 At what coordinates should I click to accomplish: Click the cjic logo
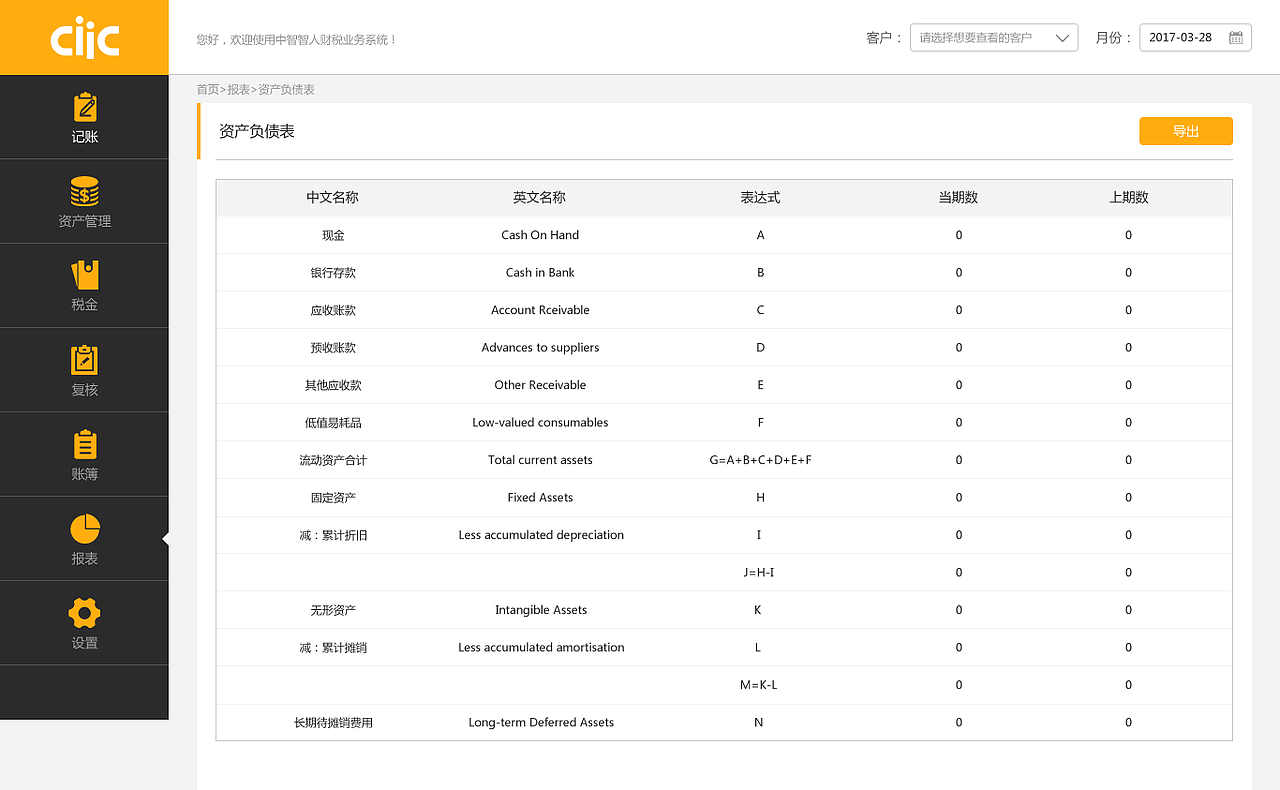(85, 38)
